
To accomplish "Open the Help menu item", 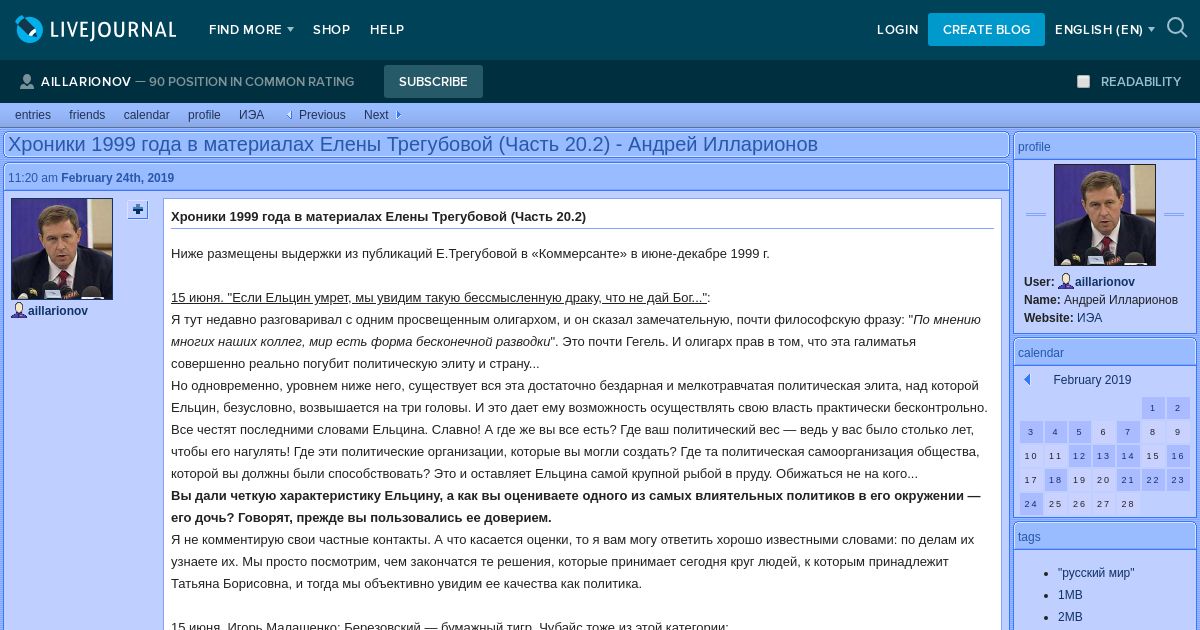I will [x=387, y=30].
